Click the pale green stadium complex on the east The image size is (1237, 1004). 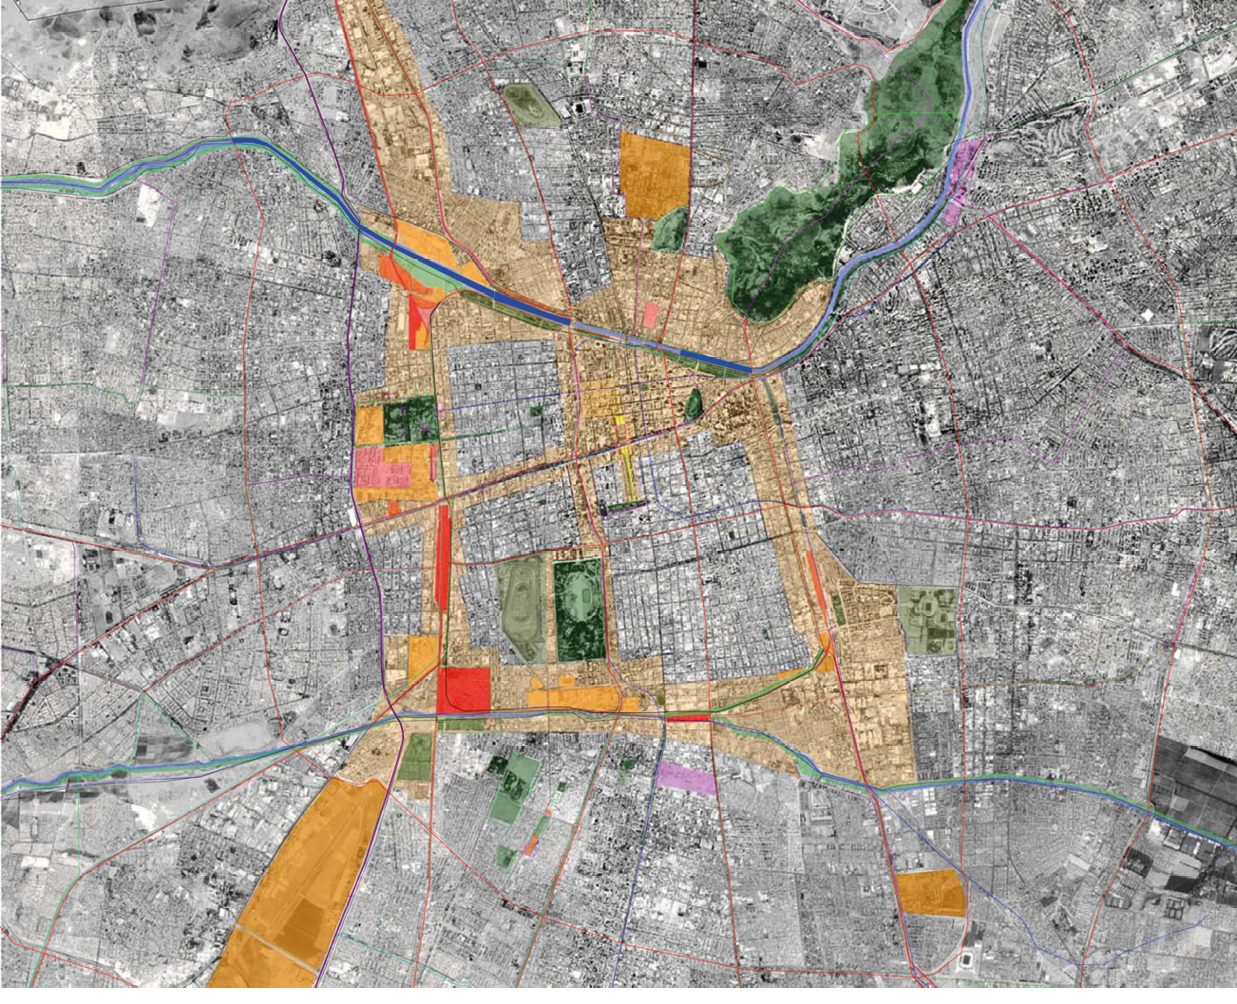928,618
